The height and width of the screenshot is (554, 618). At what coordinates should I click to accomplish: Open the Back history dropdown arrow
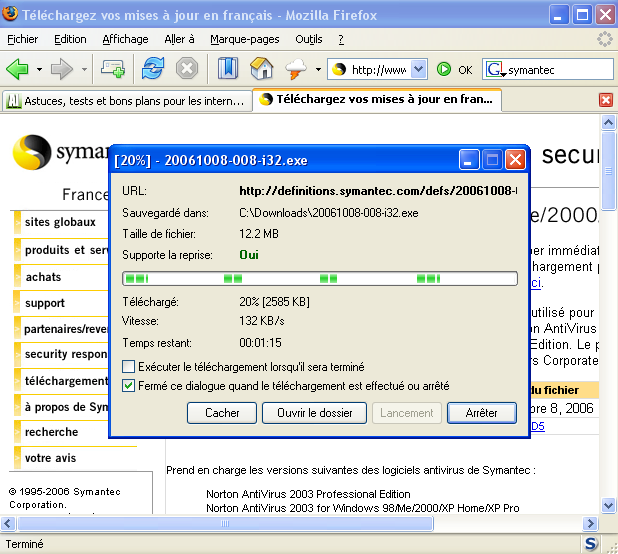(x=39, y=70)
